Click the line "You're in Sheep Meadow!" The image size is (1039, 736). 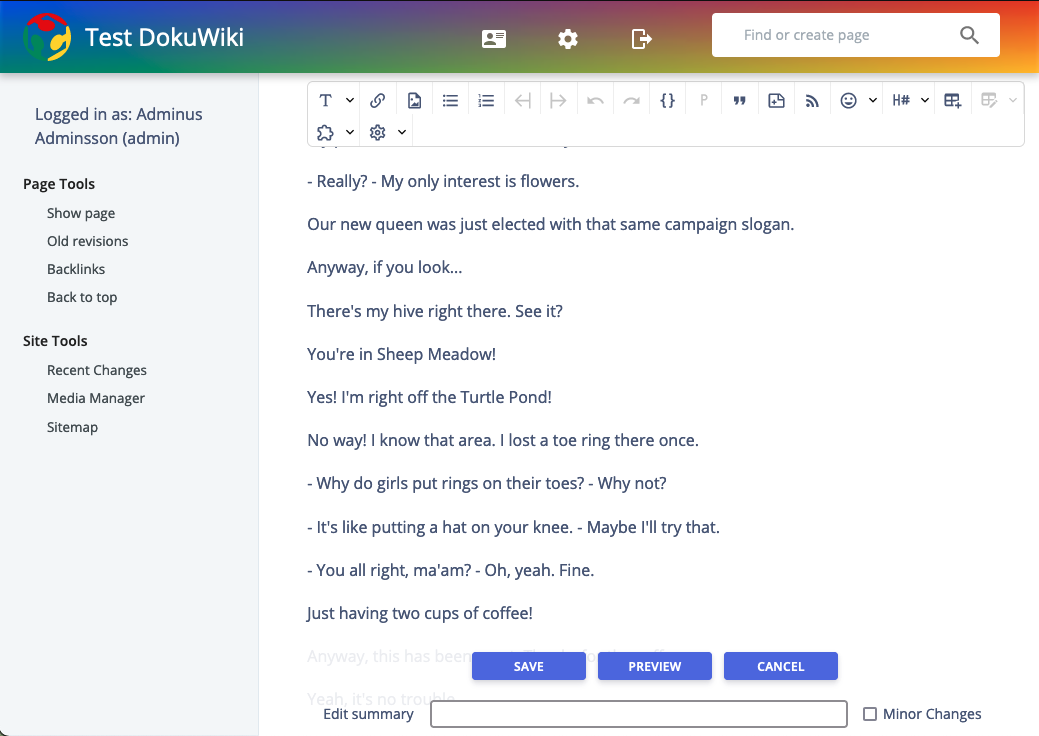402,354
